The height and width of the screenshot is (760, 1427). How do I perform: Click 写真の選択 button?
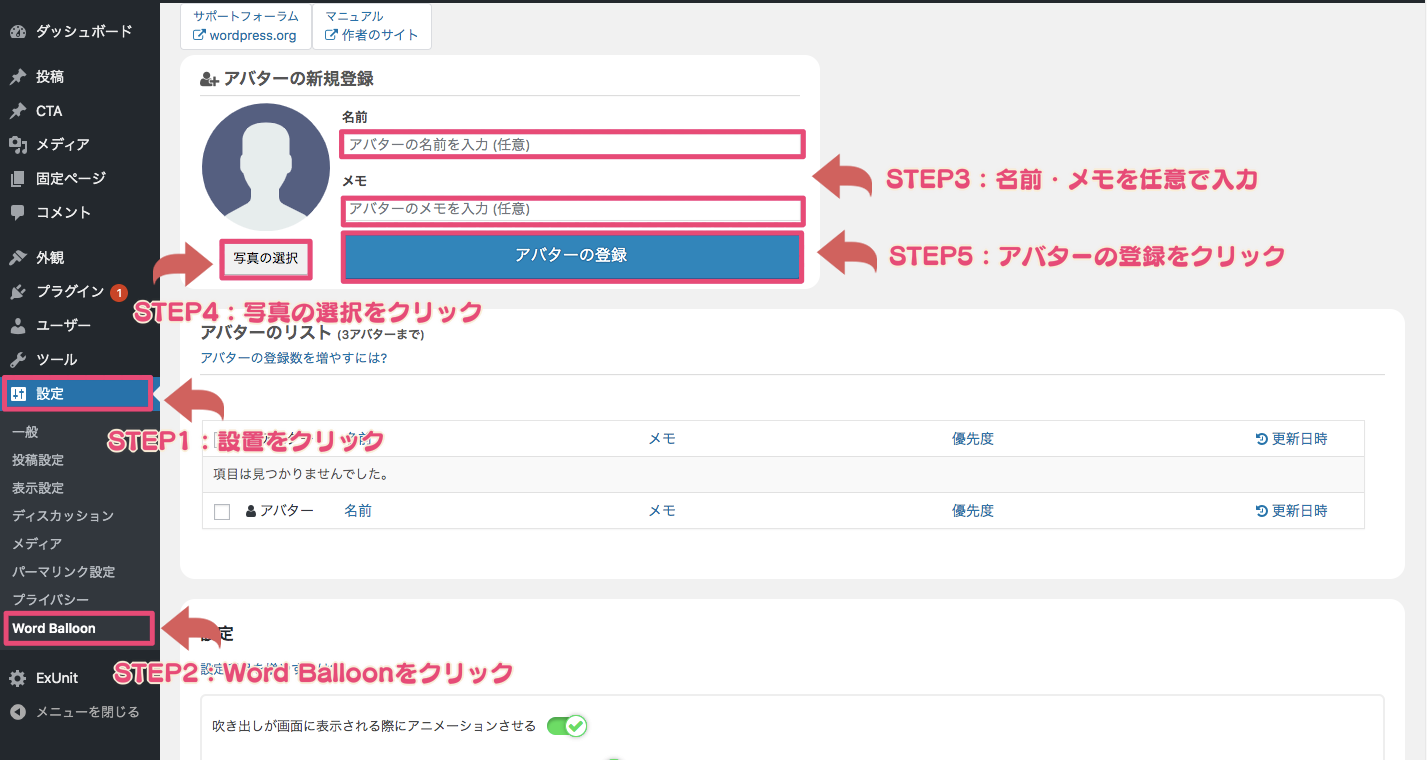(265, 258)
